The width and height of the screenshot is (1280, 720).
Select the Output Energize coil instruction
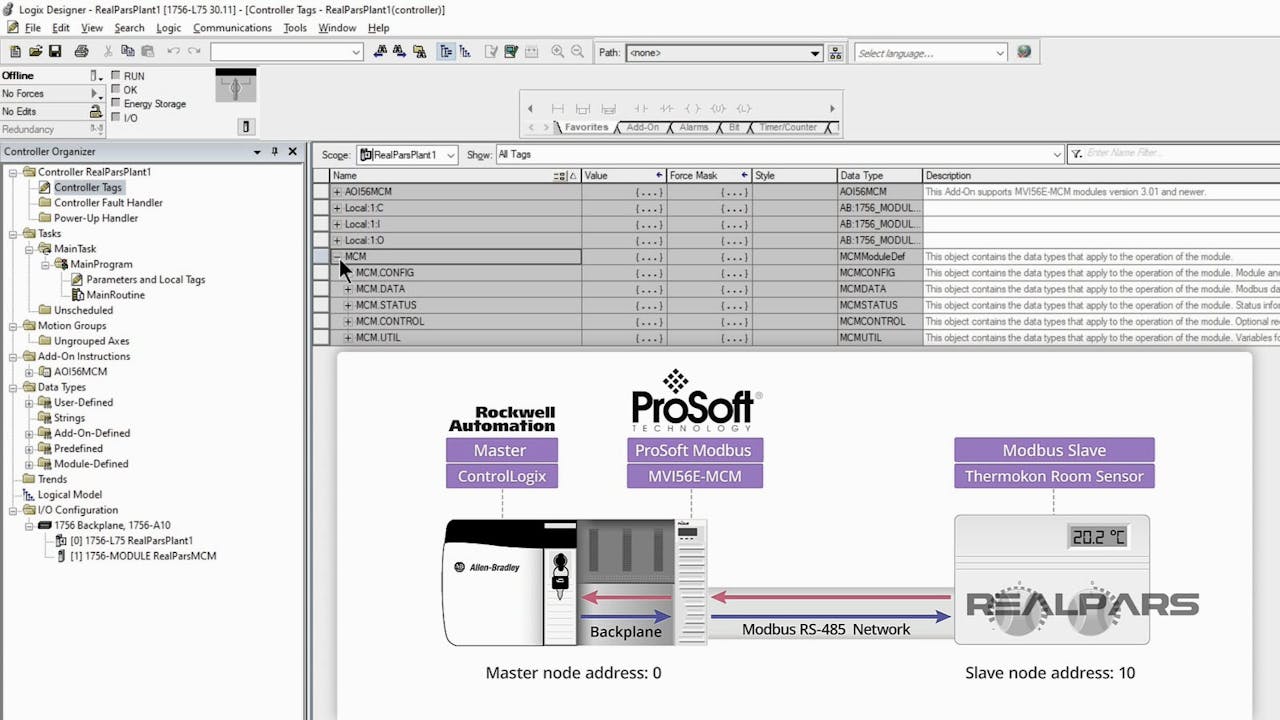click(690, 108)
